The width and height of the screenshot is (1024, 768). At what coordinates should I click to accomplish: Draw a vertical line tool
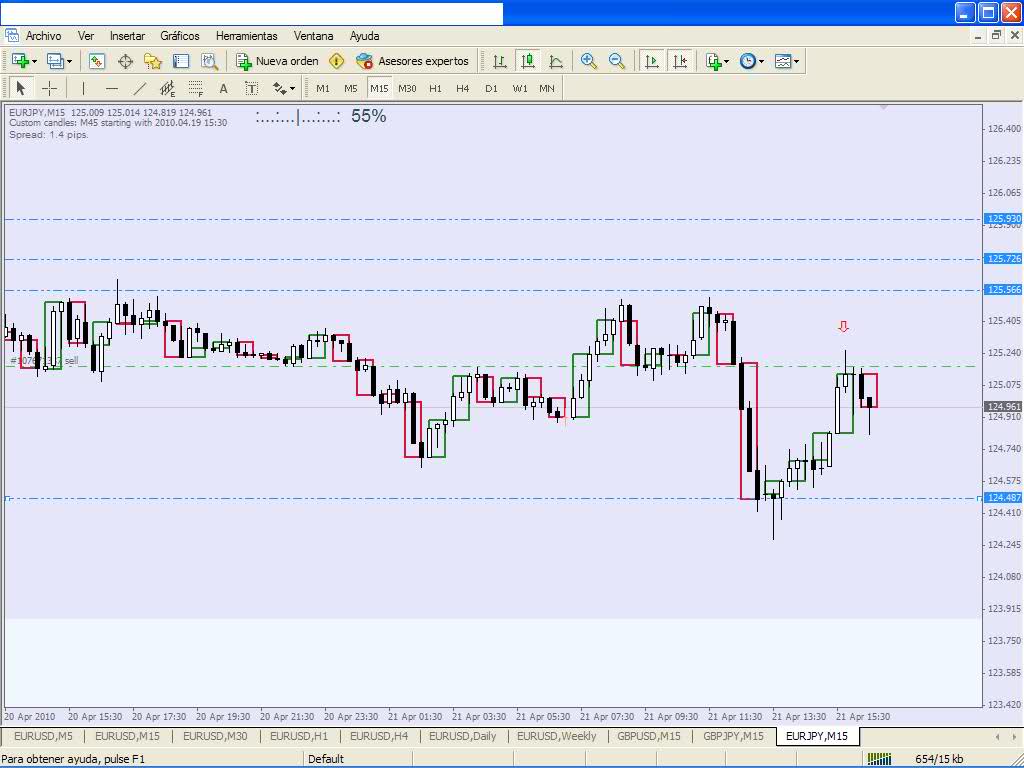click(84, 88)
